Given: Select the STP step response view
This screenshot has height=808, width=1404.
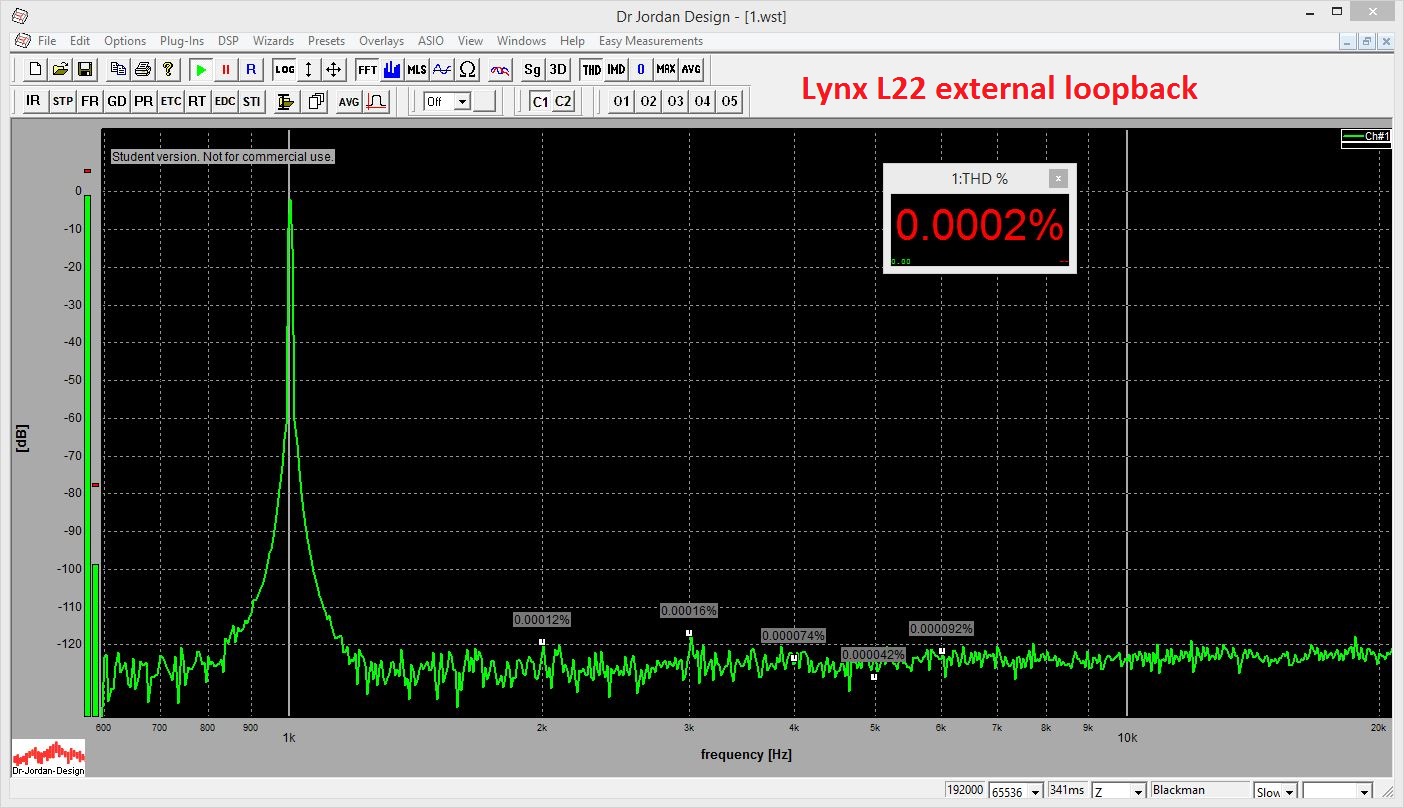Looking at the screenshot, I should (x=62, y=101).
